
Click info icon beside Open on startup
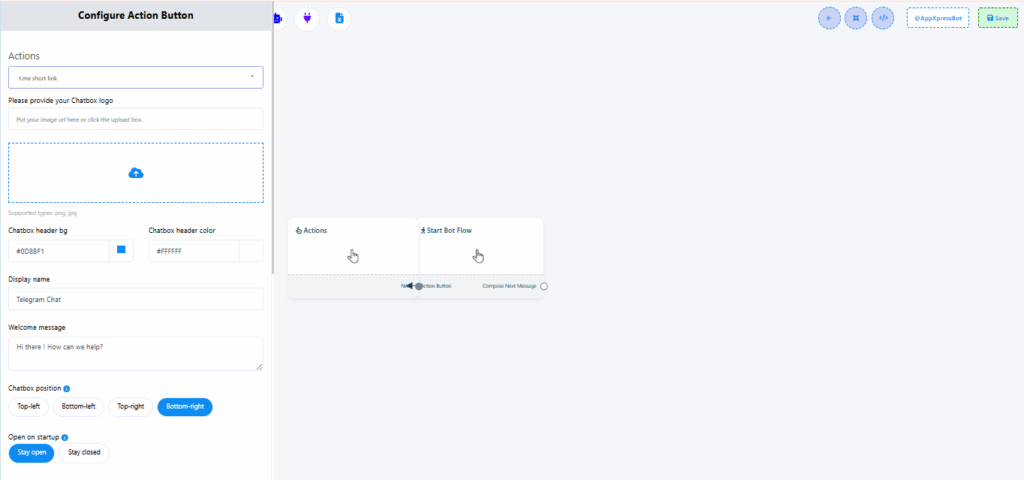pyautogui.click(x=66, y=437)
